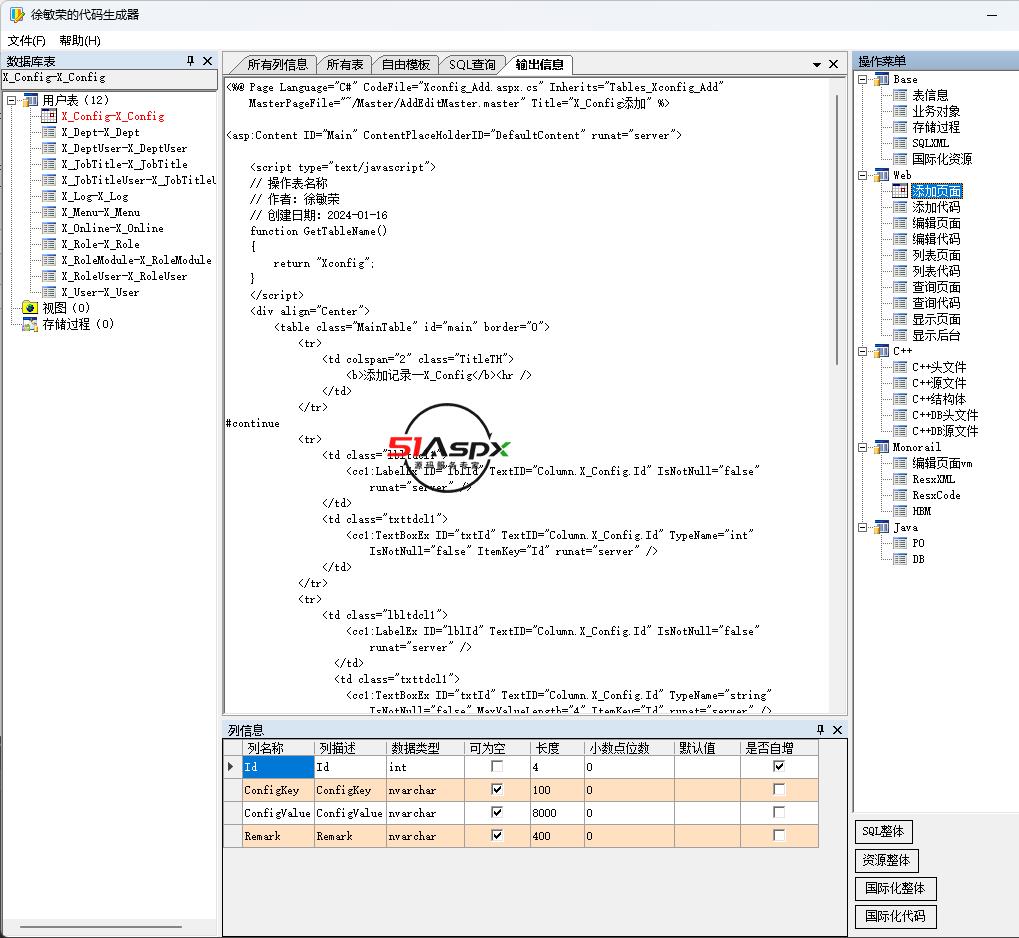1019x938 pixels.
Task: Select the 添加代码 template
Action: pos(936,207)
